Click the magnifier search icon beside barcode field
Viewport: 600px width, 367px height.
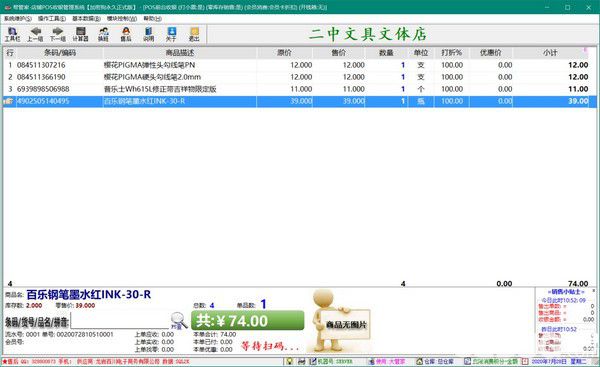(x=178, y=321)
